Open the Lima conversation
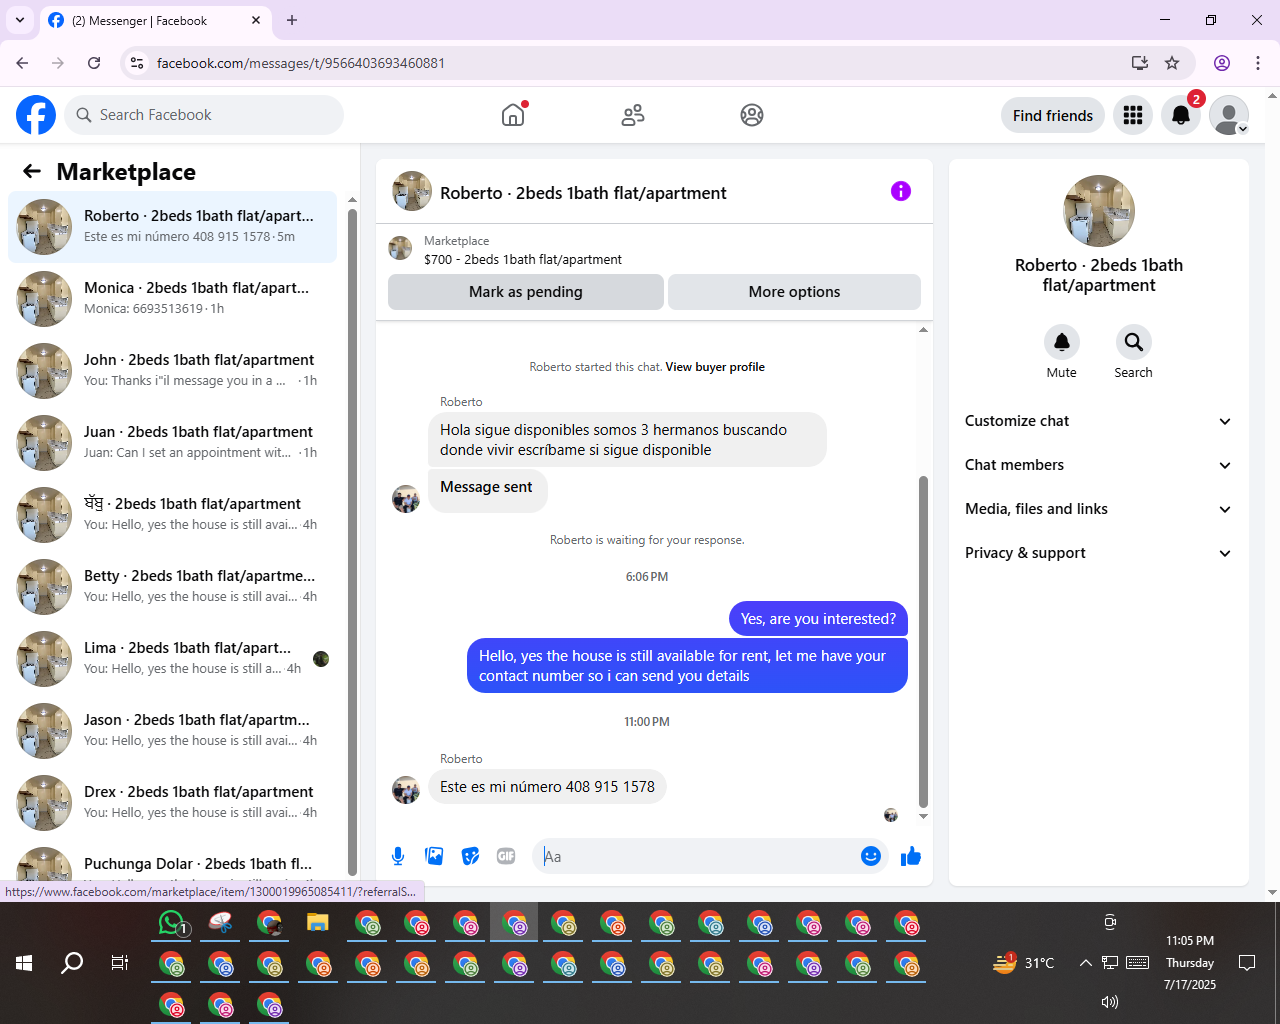Image resolution: width=1280 pixels, height=1024 pixels. point(172,658)
